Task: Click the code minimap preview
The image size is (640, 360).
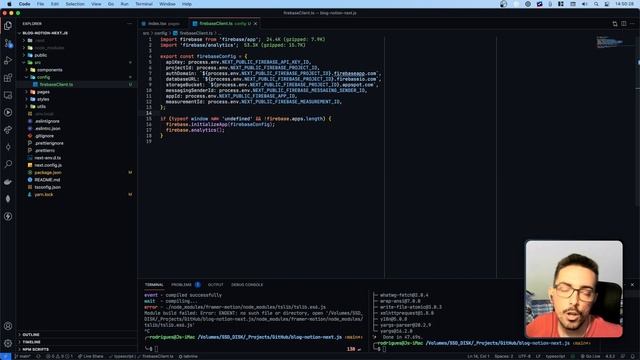Action: point(610,42)
